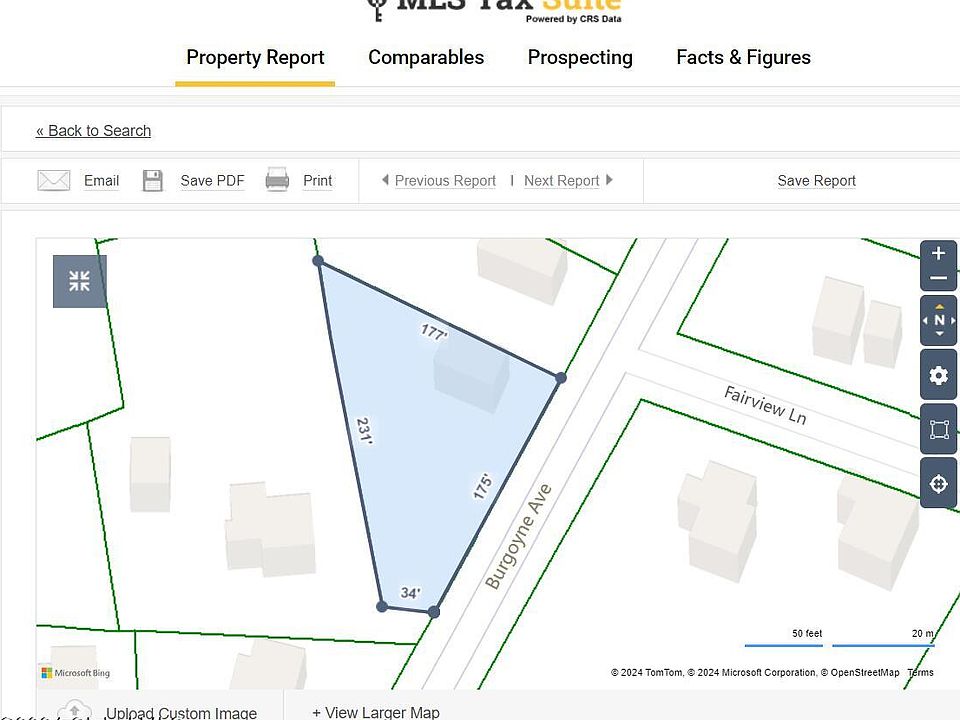Go to the Facts & Figures tab
This screenshot has height=720, width=960.
[x=743, y=58]
